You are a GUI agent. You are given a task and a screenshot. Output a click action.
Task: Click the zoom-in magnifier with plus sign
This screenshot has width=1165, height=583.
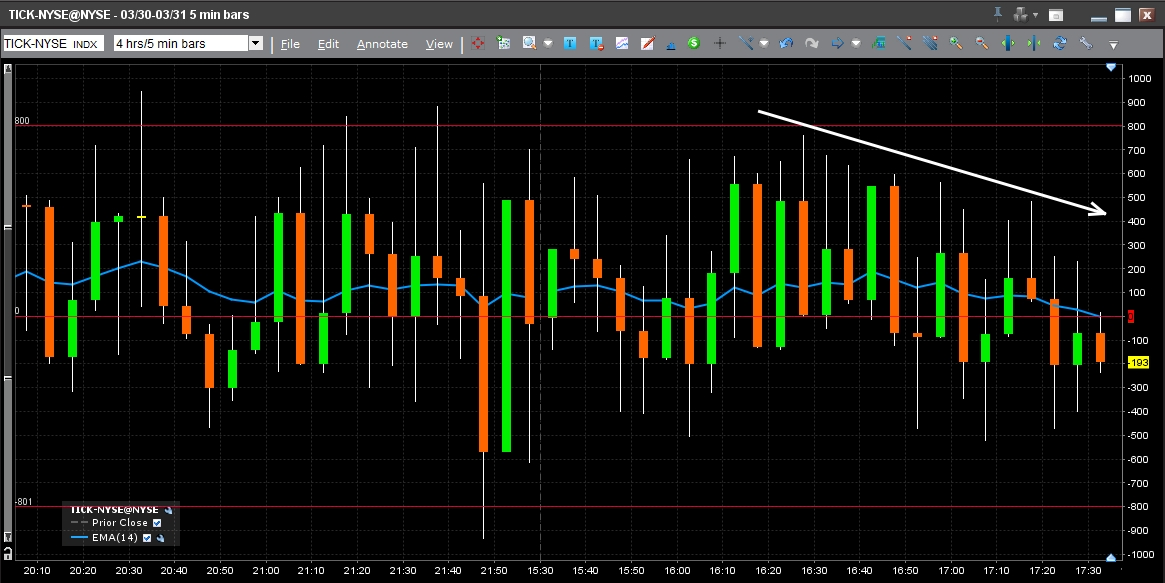[x=956, y=44]
